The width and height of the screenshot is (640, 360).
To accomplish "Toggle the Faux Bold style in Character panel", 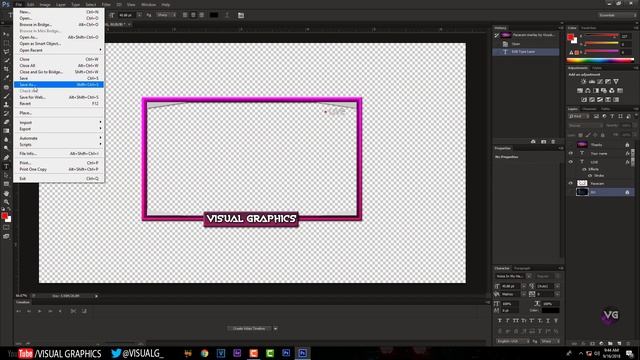I will pyautogui.click(x=500, y=321).
